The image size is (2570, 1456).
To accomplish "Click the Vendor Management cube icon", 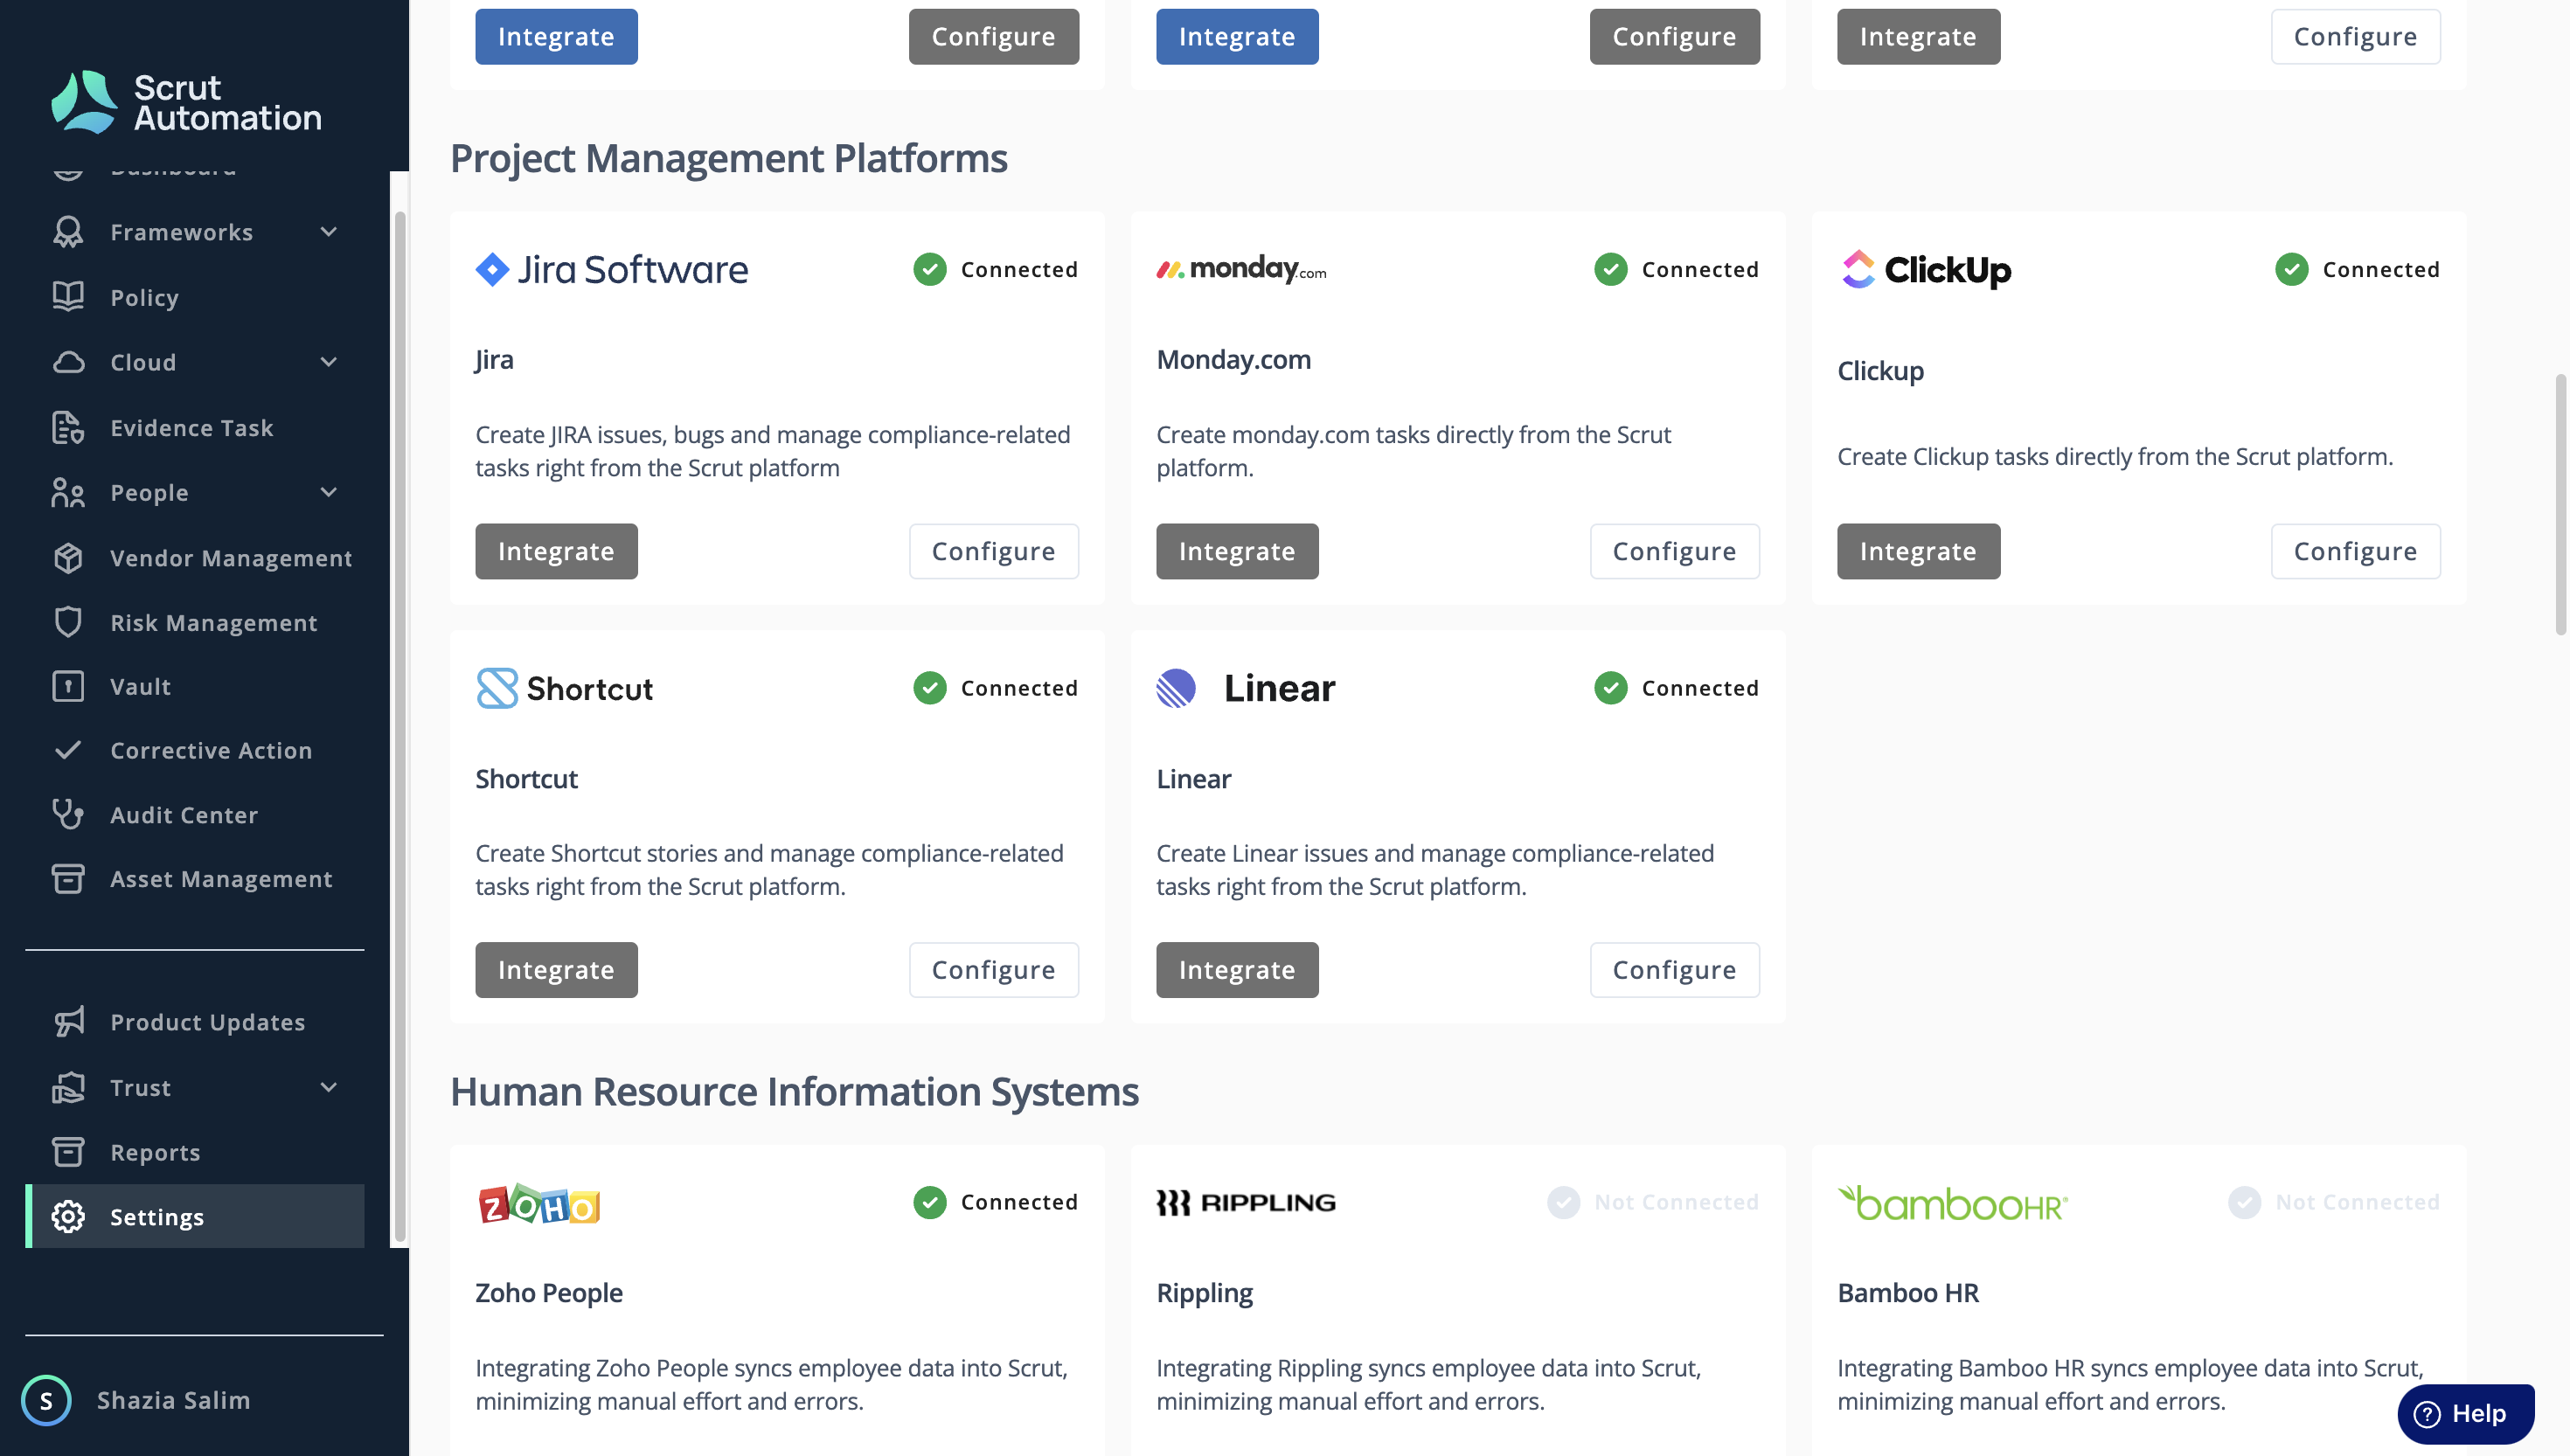I will (x=68, y=557).
